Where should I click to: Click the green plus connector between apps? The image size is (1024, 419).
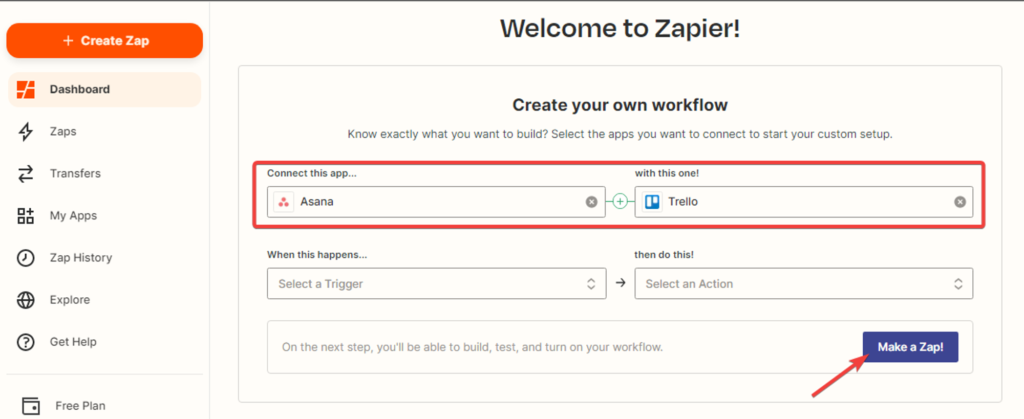click(620, 202)
